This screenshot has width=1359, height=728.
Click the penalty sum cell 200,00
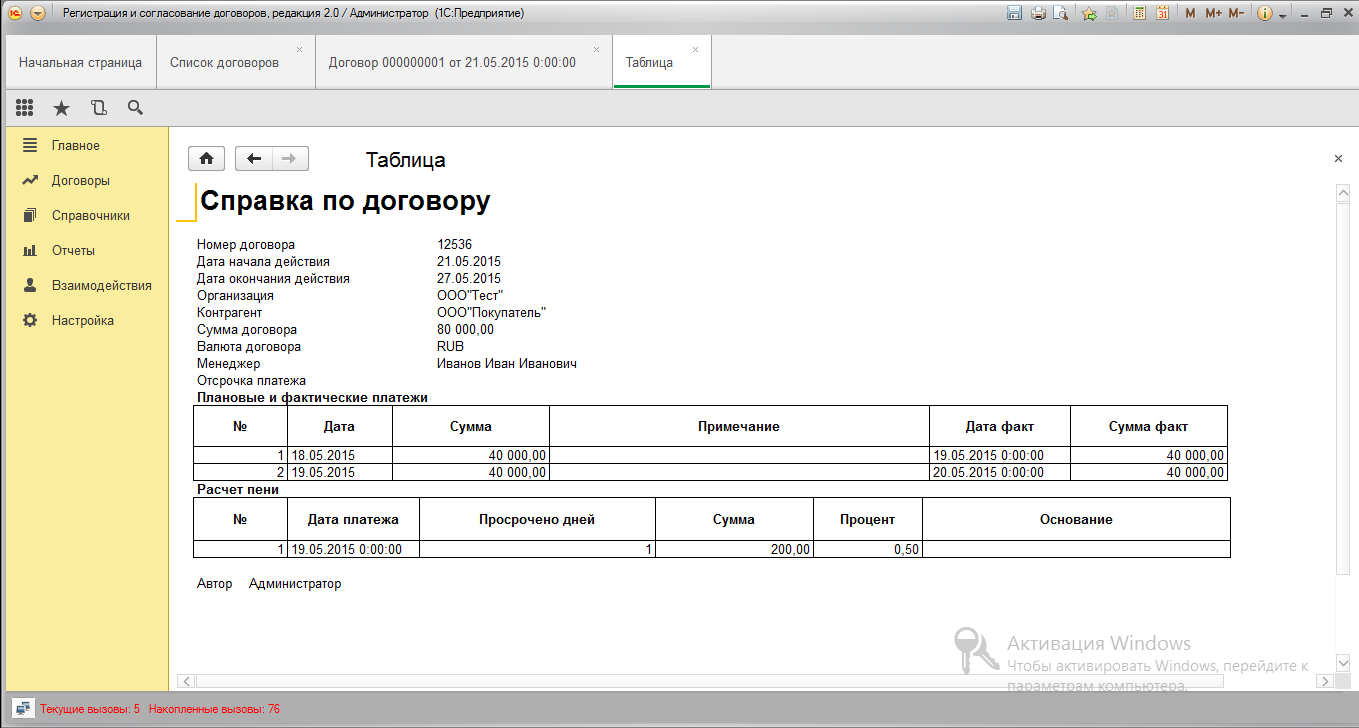pos(734,549)
